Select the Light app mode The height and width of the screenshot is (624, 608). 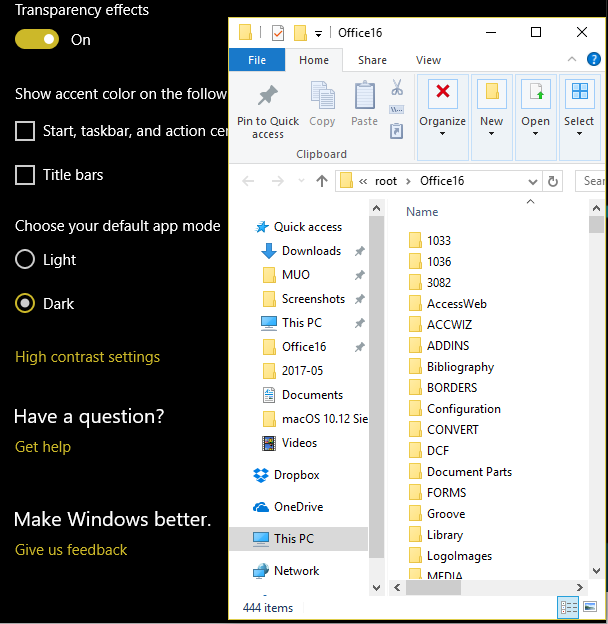click(x=25, y=259)
